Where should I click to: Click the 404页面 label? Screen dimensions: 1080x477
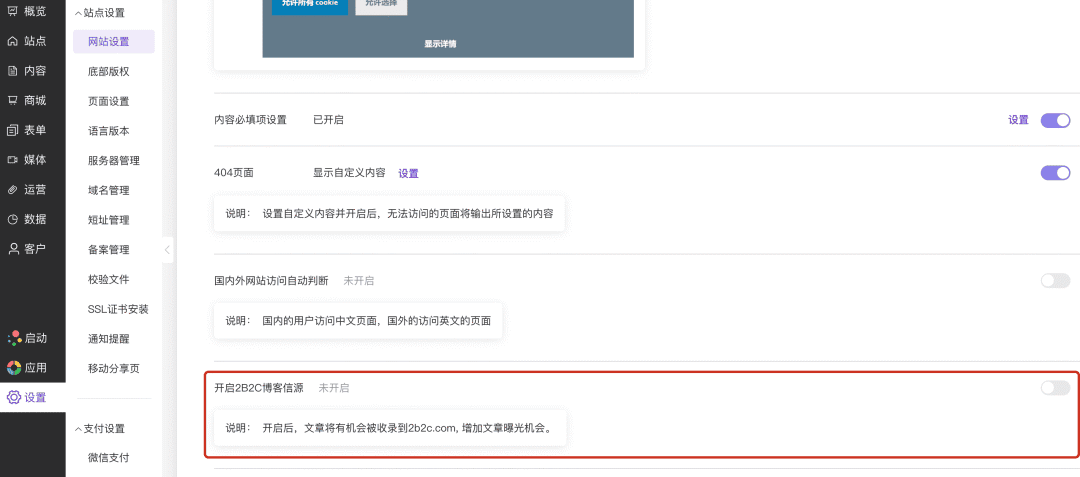234,173
